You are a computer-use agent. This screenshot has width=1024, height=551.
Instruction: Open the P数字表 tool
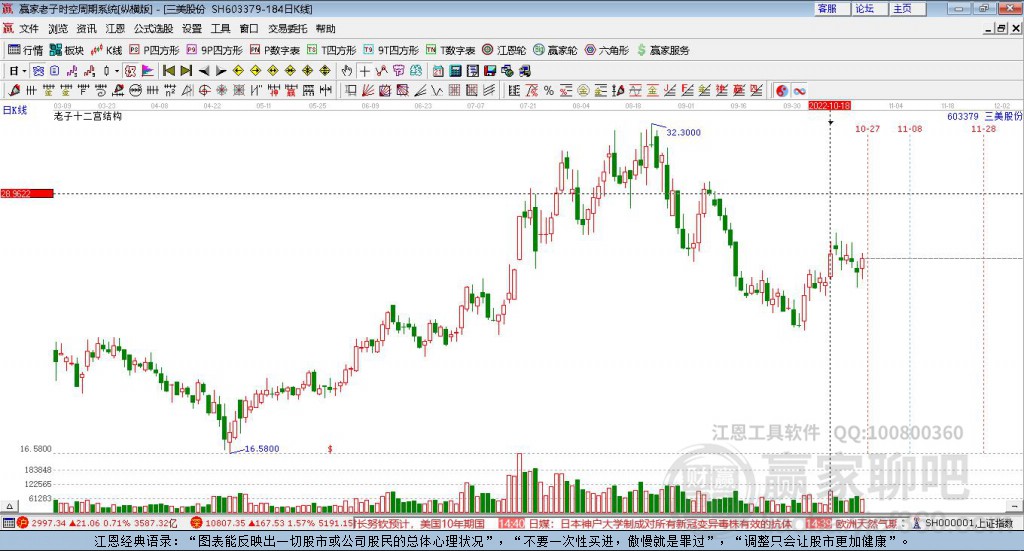point(274,50)
